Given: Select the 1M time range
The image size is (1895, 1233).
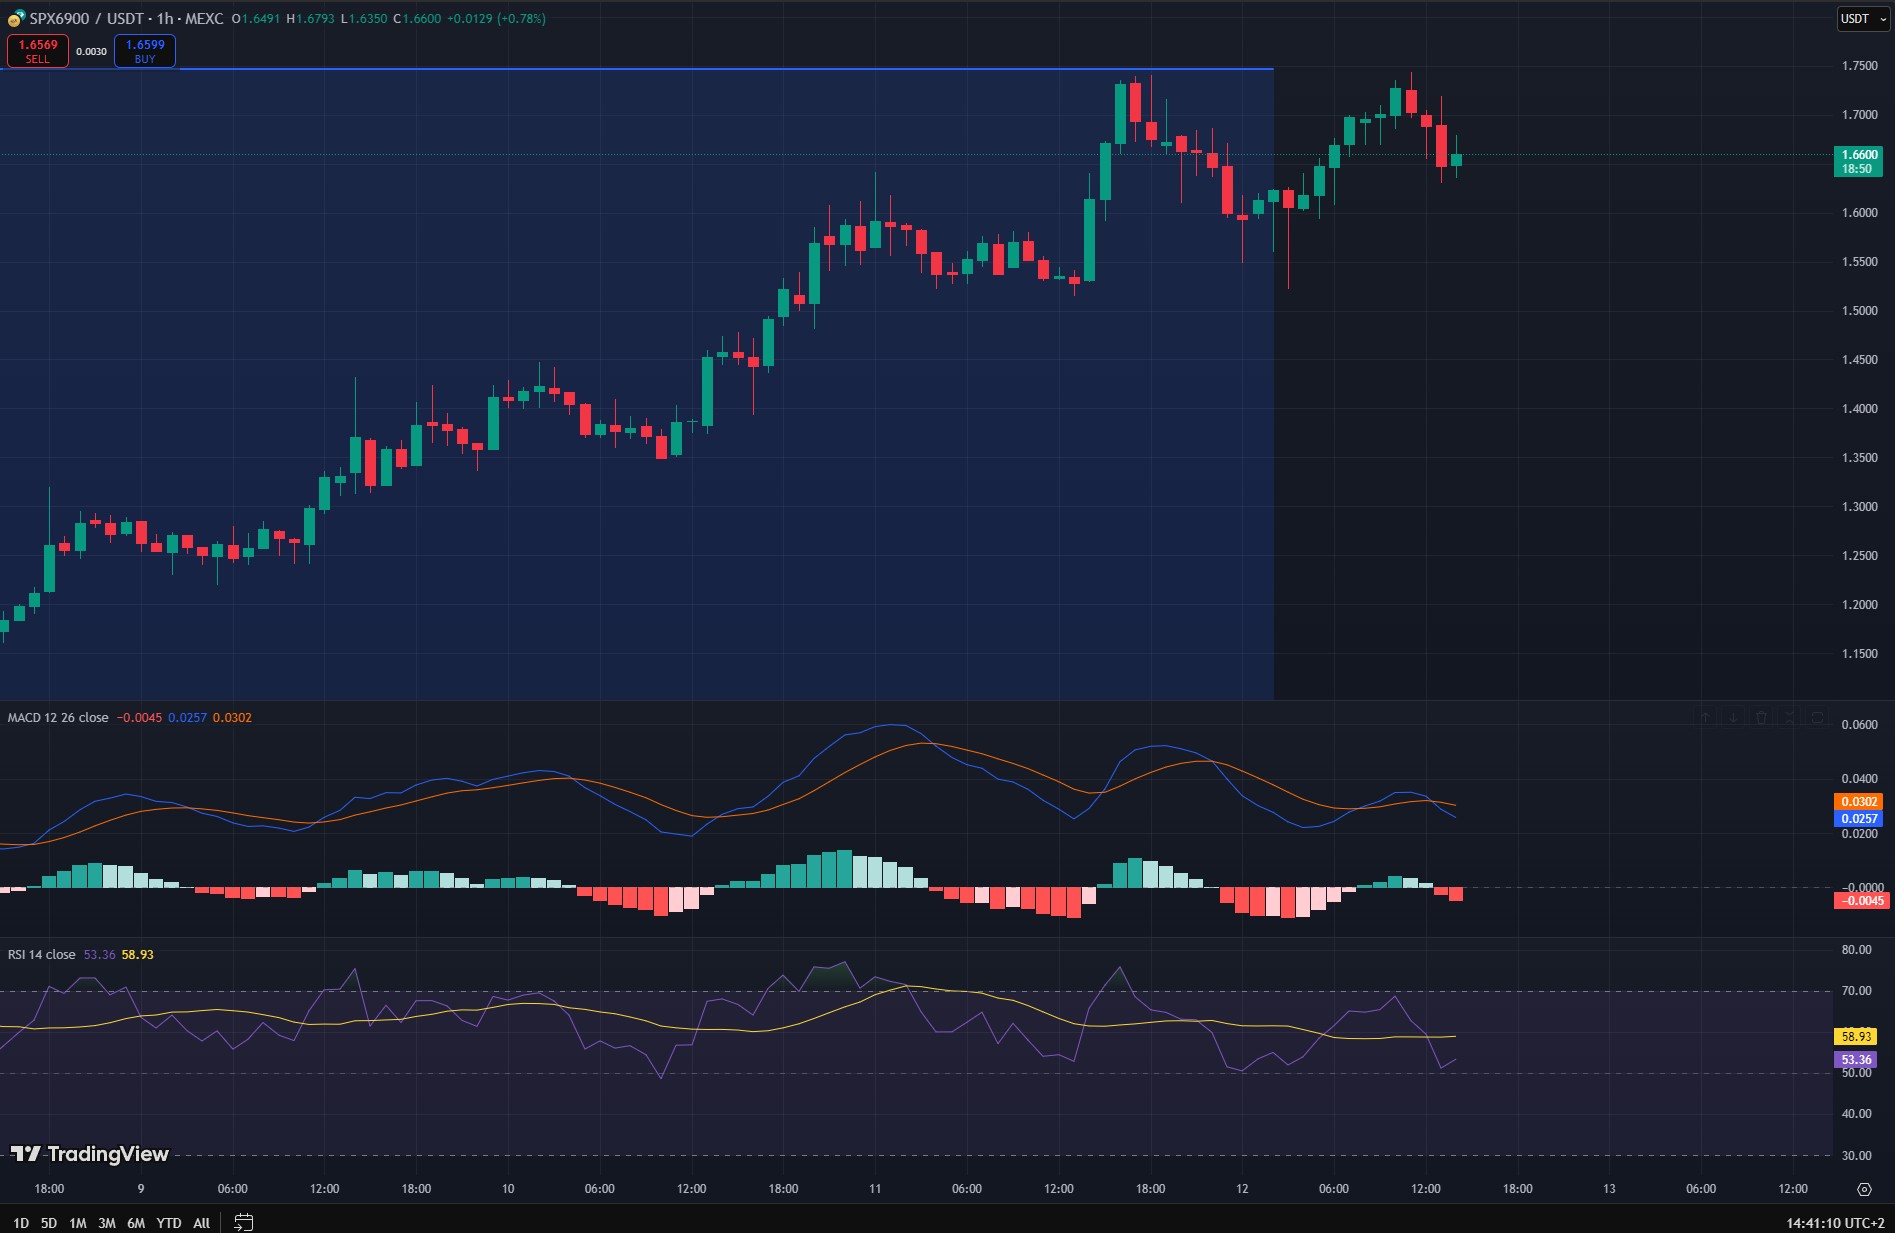Looking at the screenshot, I should pyautogui.click(x=78, y=1222).
